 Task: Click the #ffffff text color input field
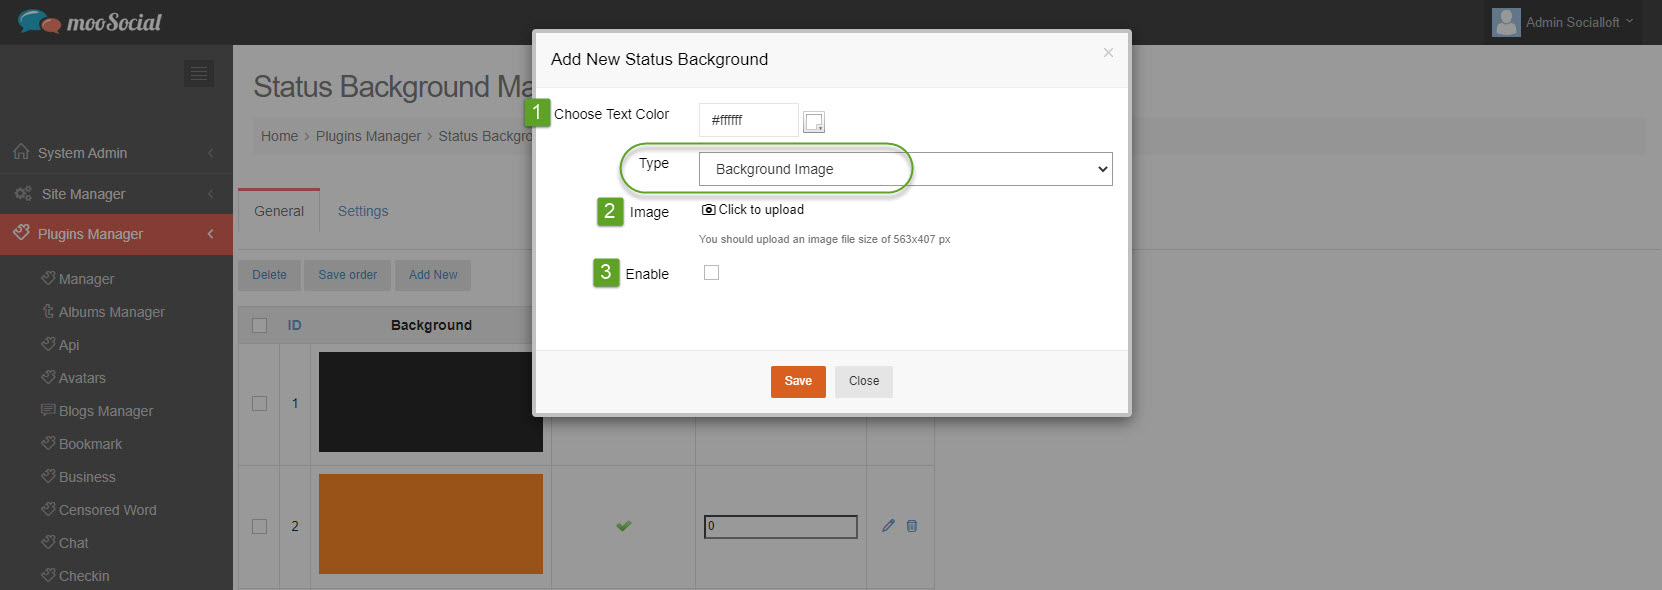point(749,120)
